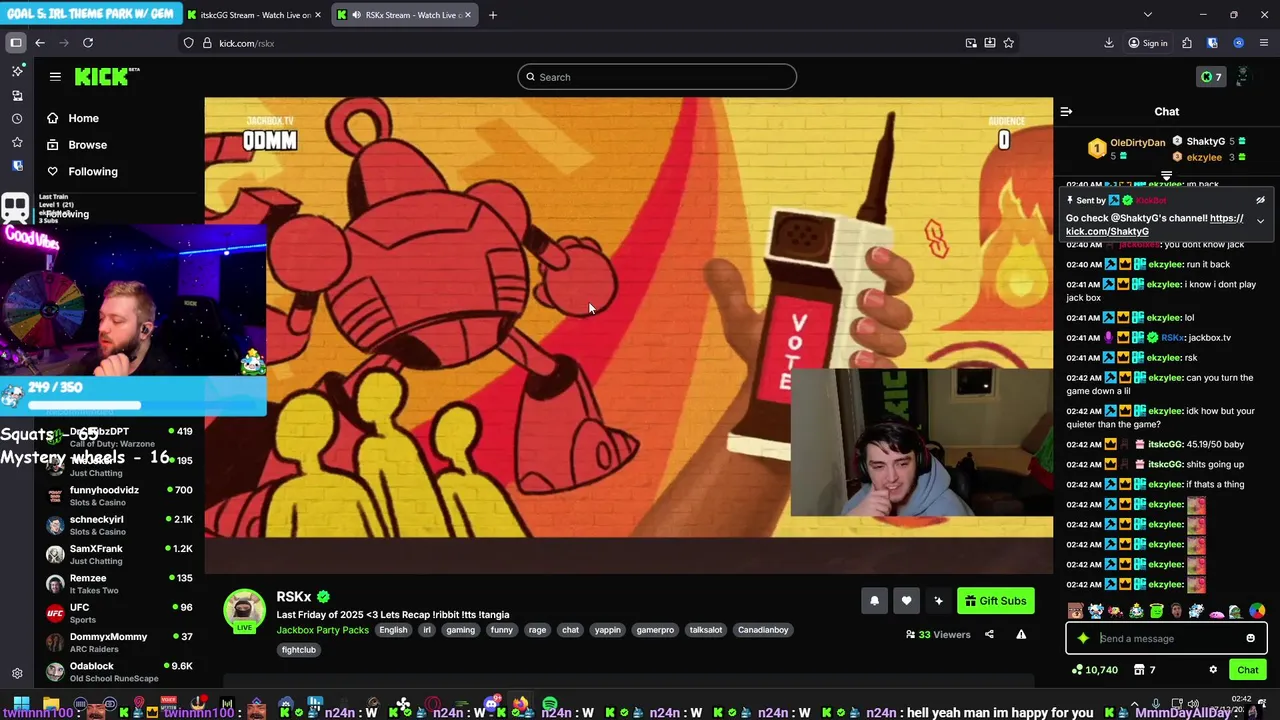Open the tab list dropdown arrow
The height and width of the screenshot is (720, 1280).
pos(1147,15)
